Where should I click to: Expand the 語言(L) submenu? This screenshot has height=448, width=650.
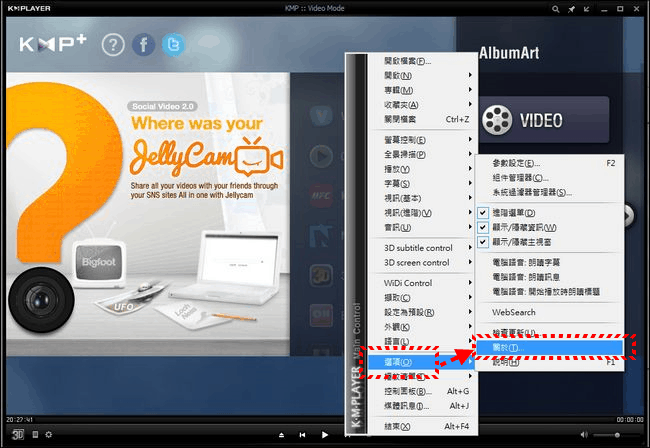(x=423, y=341)
